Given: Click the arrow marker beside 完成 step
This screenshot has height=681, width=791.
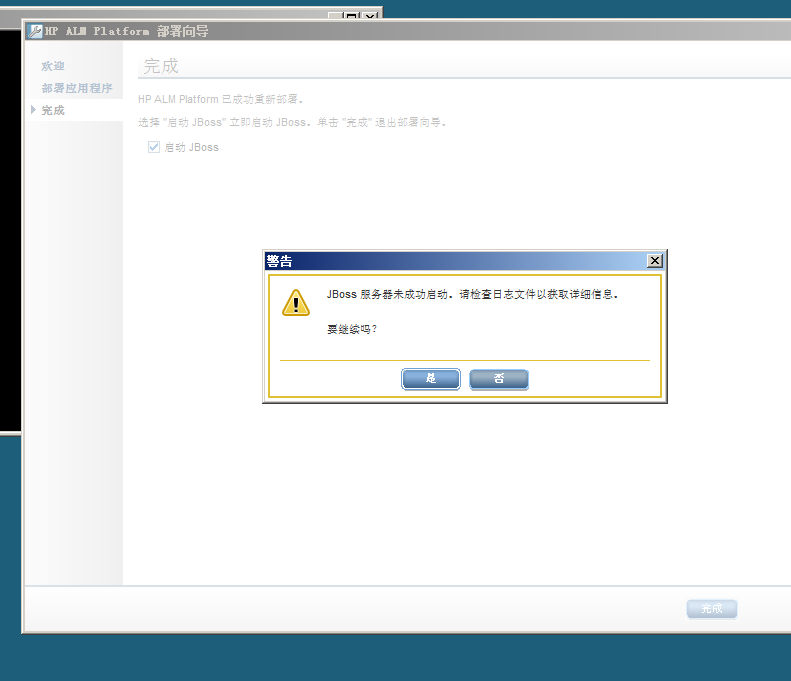Looking at the screenshot, I should pos(33,110).
